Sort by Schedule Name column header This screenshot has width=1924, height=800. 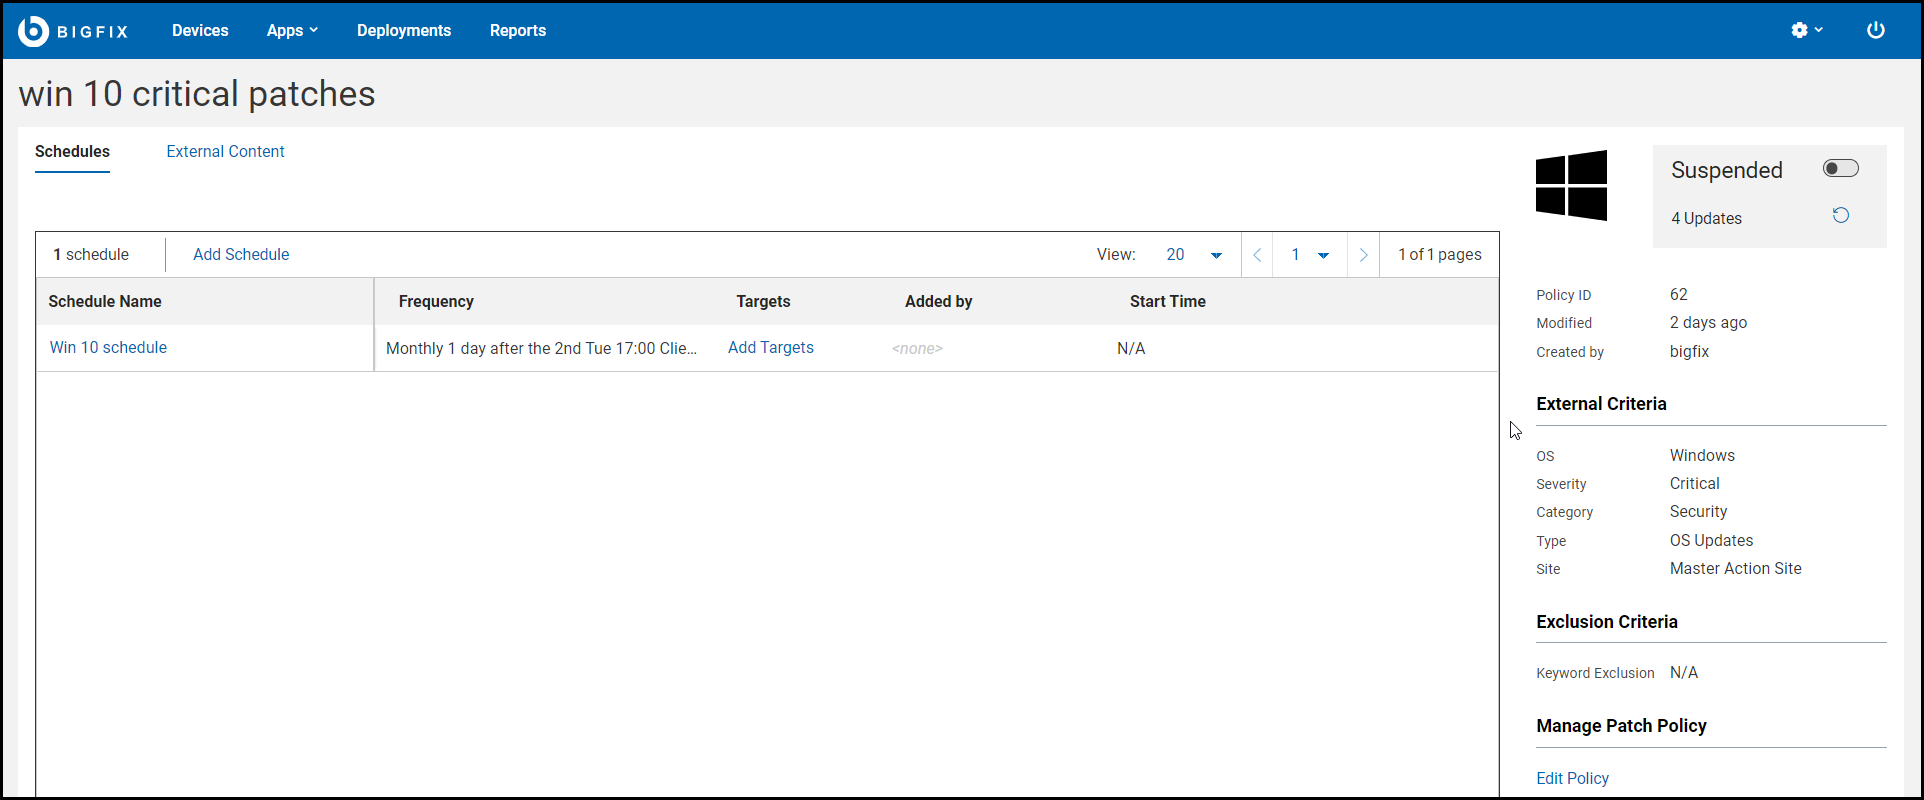(x=105, y=302)
